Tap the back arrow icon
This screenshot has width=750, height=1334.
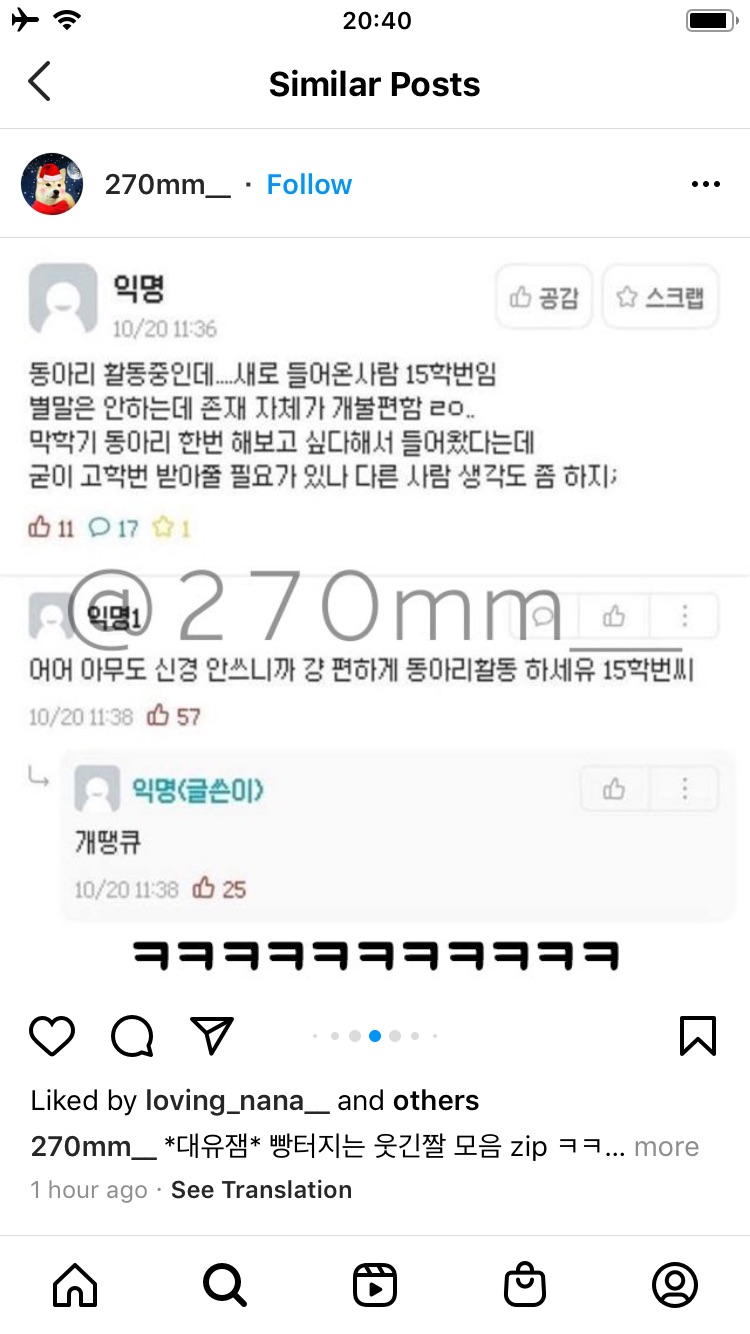tap(39, 82)
